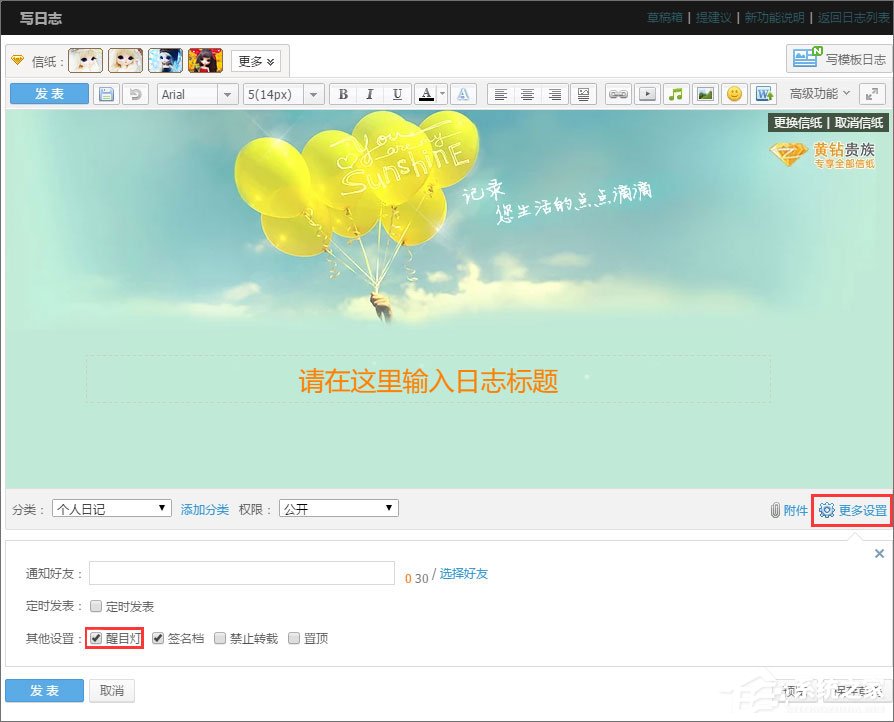Viewport: 894px width, 722px height.
Task: Open the 高级功能 menu
Action: pos(817,94)
